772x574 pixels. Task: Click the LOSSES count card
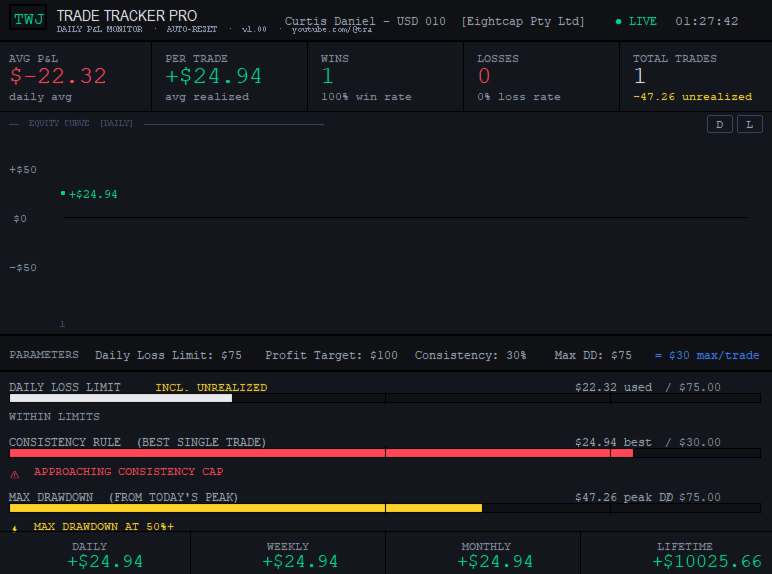(541, 77)
